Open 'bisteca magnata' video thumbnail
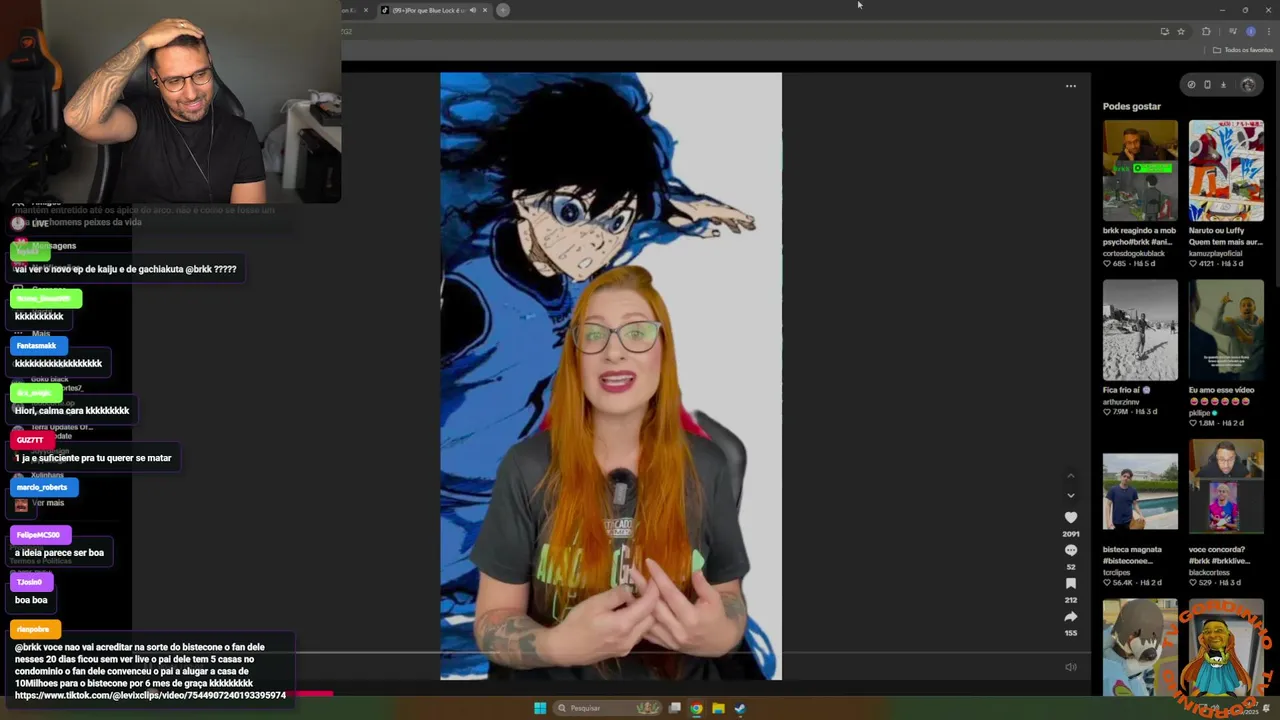This screenshot has height=720, width=1280. coord(1140,490)
